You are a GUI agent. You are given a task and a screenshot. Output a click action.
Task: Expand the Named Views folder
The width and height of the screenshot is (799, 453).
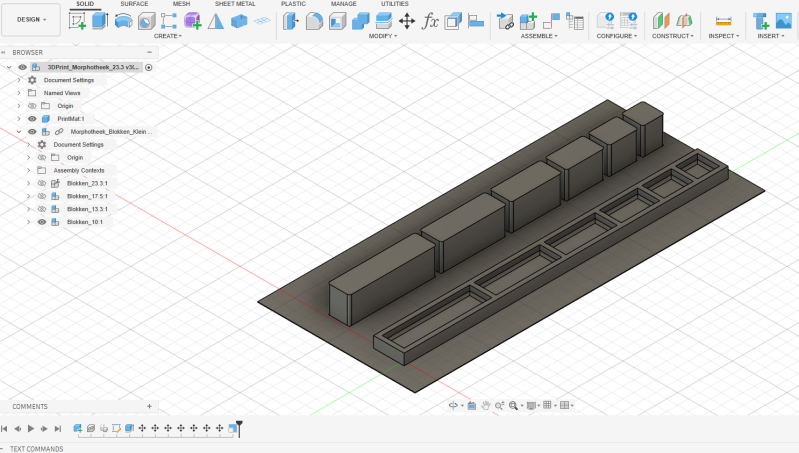[x=19, y=93]
